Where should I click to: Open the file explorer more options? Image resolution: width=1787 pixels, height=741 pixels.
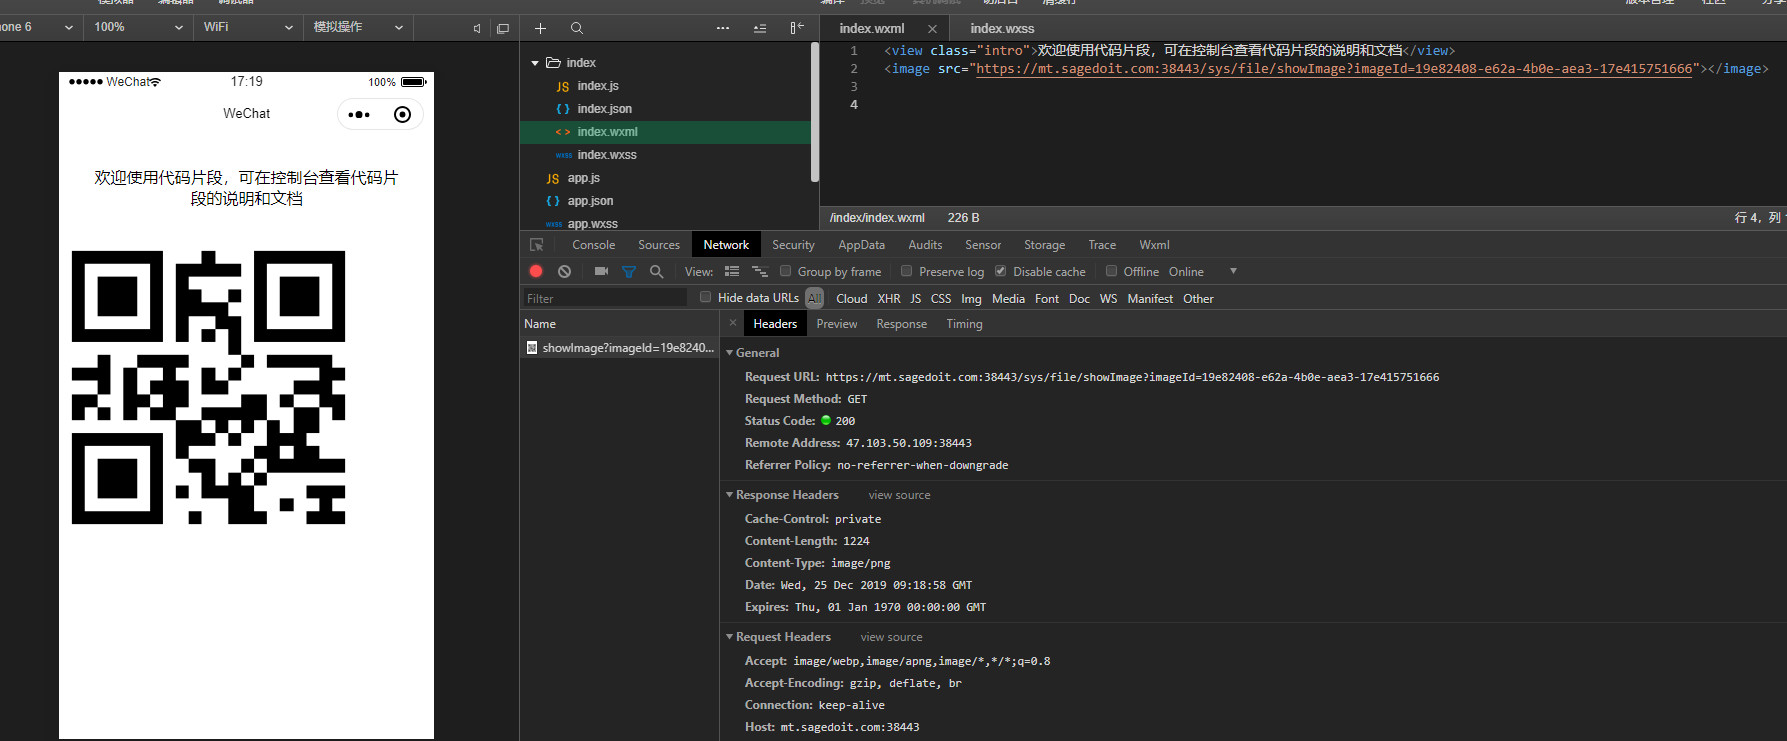[x=723, y=28]
